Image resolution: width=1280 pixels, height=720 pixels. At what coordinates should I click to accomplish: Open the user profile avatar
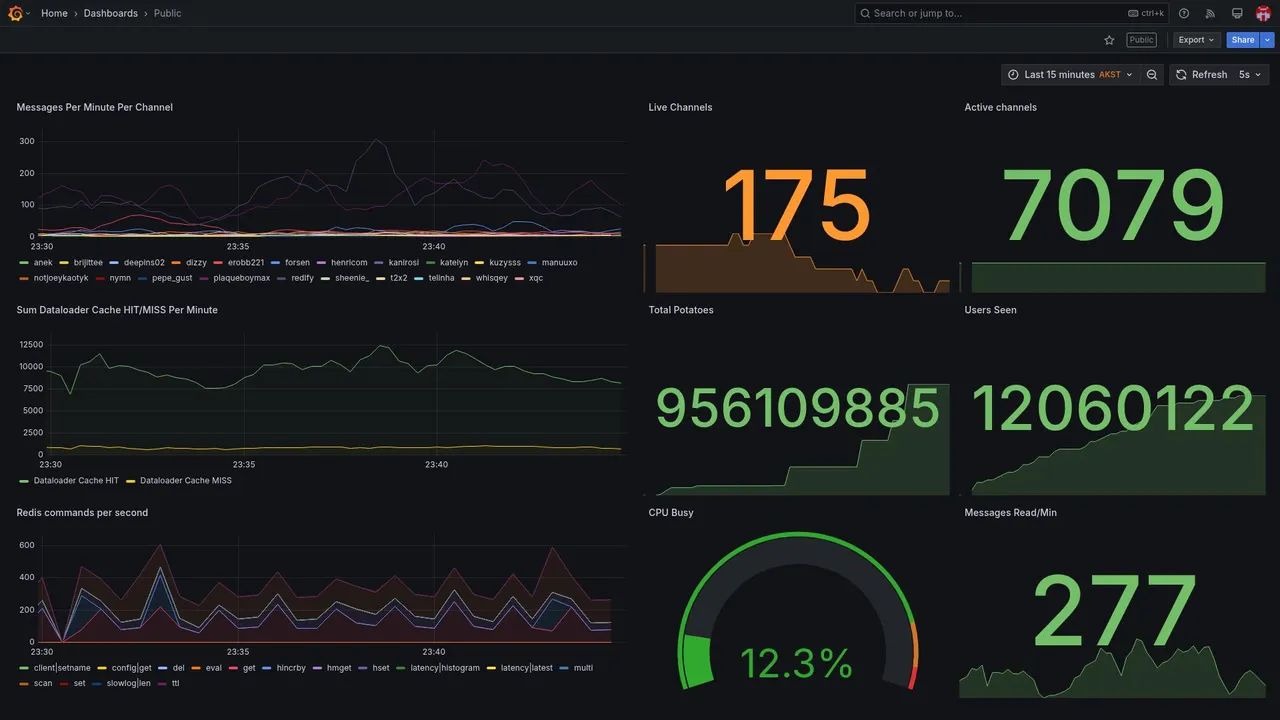(1263, 13)
